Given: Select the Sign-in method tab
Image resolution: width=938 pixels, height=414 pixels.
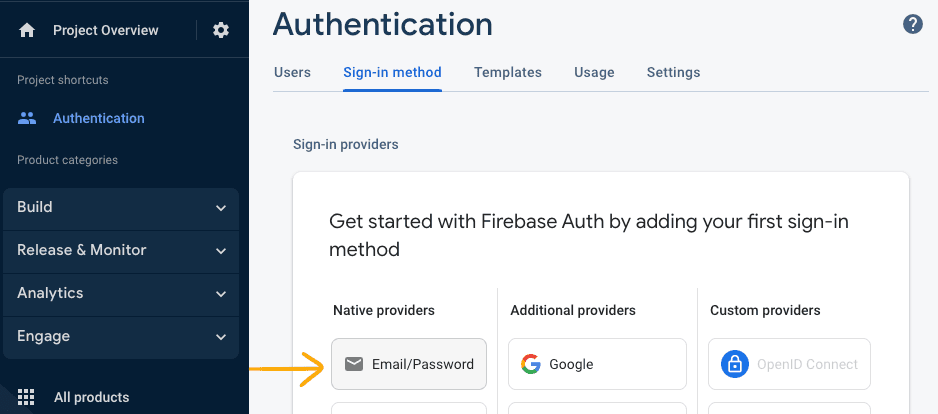Looking at the screenshot, I should tap(392, 72).
